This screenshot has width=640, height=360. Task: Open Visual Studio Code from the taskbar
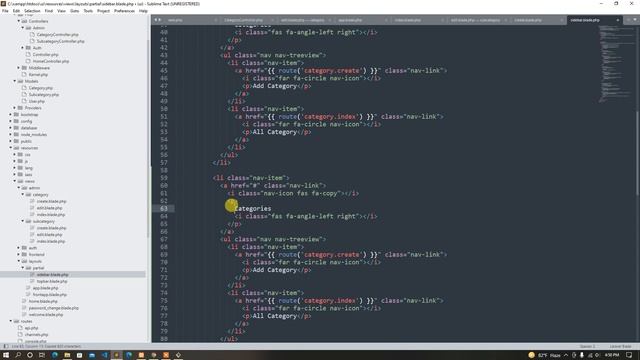click(x=104, y=355)
